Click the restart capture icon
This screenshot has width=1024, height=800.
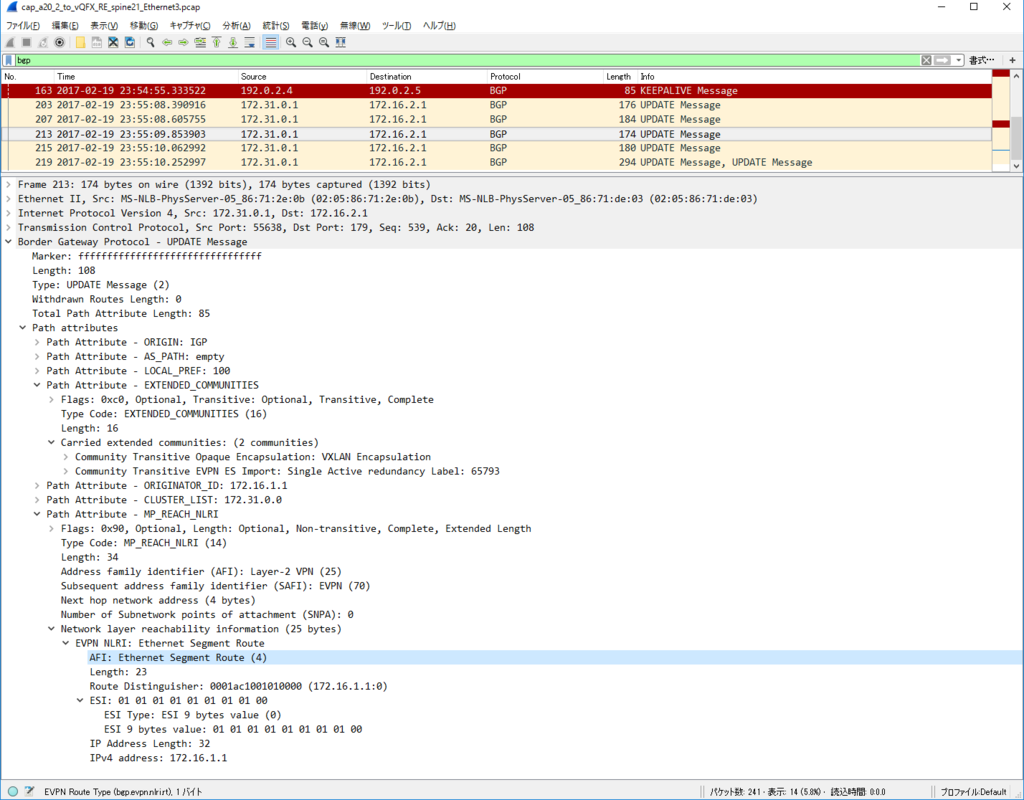point(42,42)
